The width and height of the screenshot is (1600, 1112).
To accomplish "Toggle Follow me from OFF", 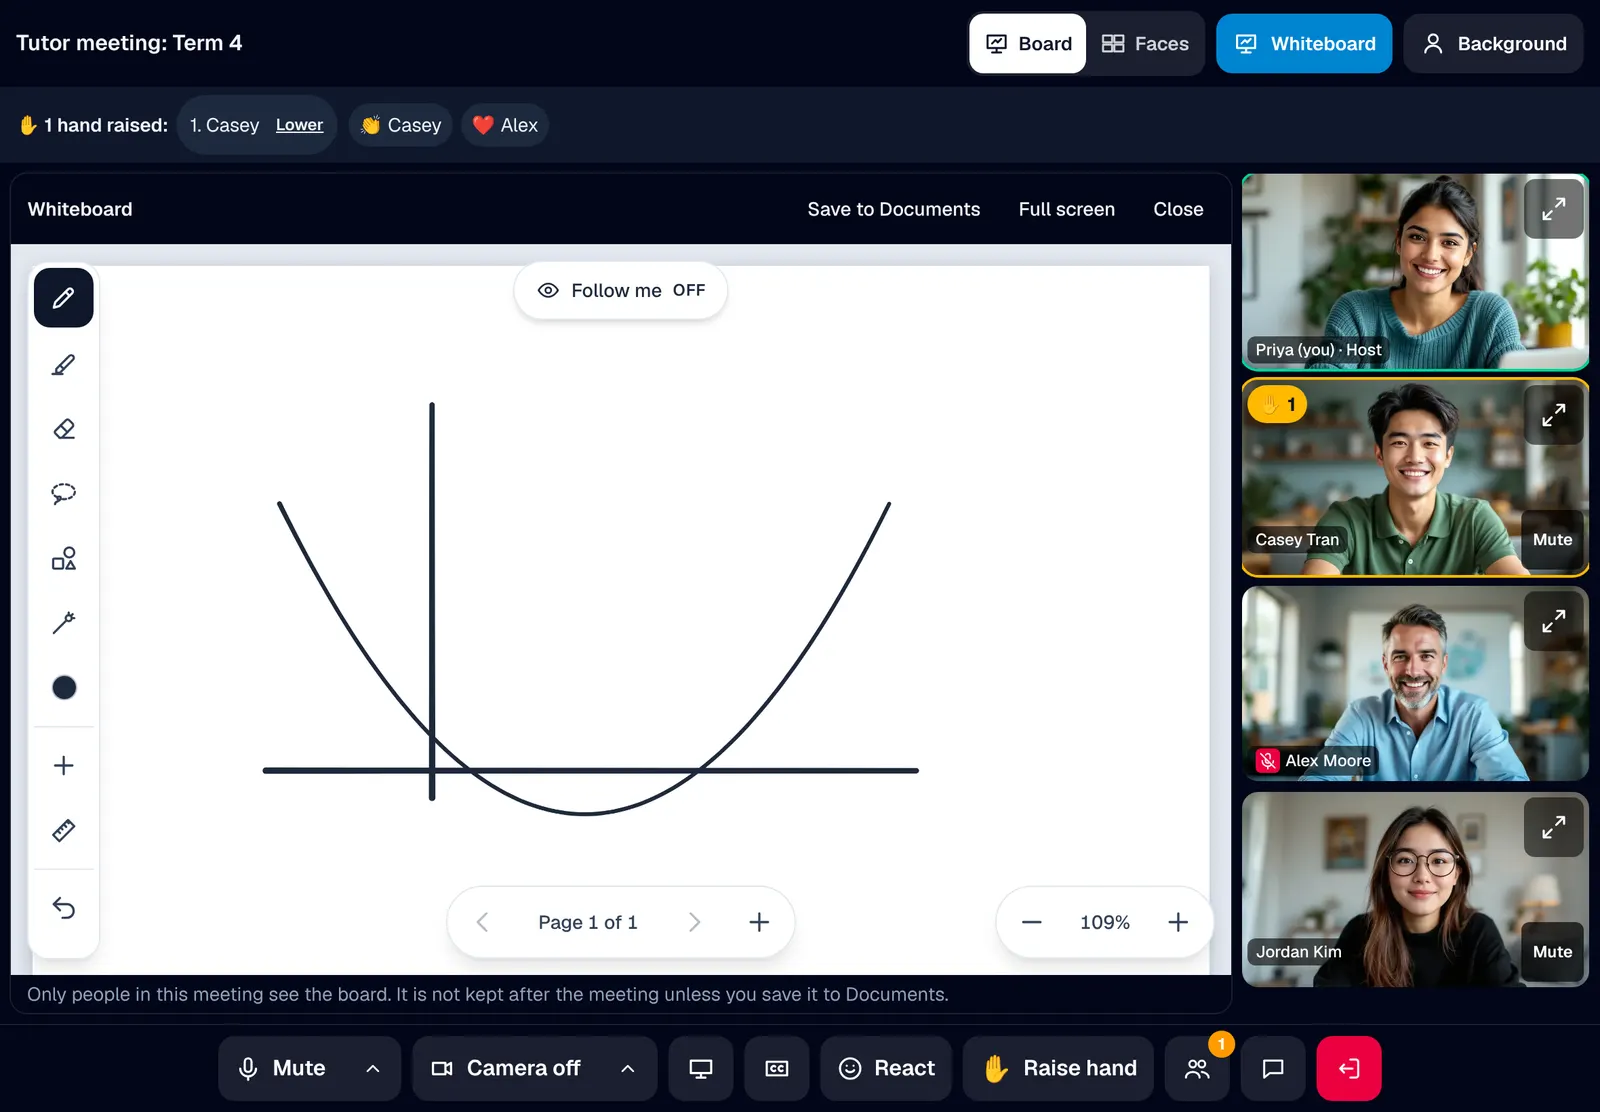I will point(620,291).
